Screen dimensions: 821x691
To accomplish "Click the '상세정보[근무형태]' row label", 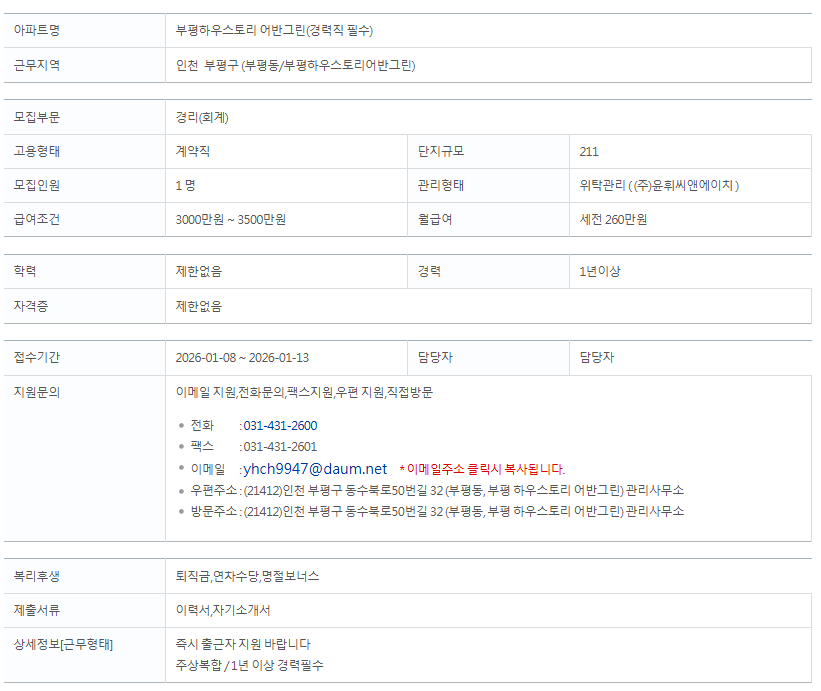I will click(x=63, y=644).
